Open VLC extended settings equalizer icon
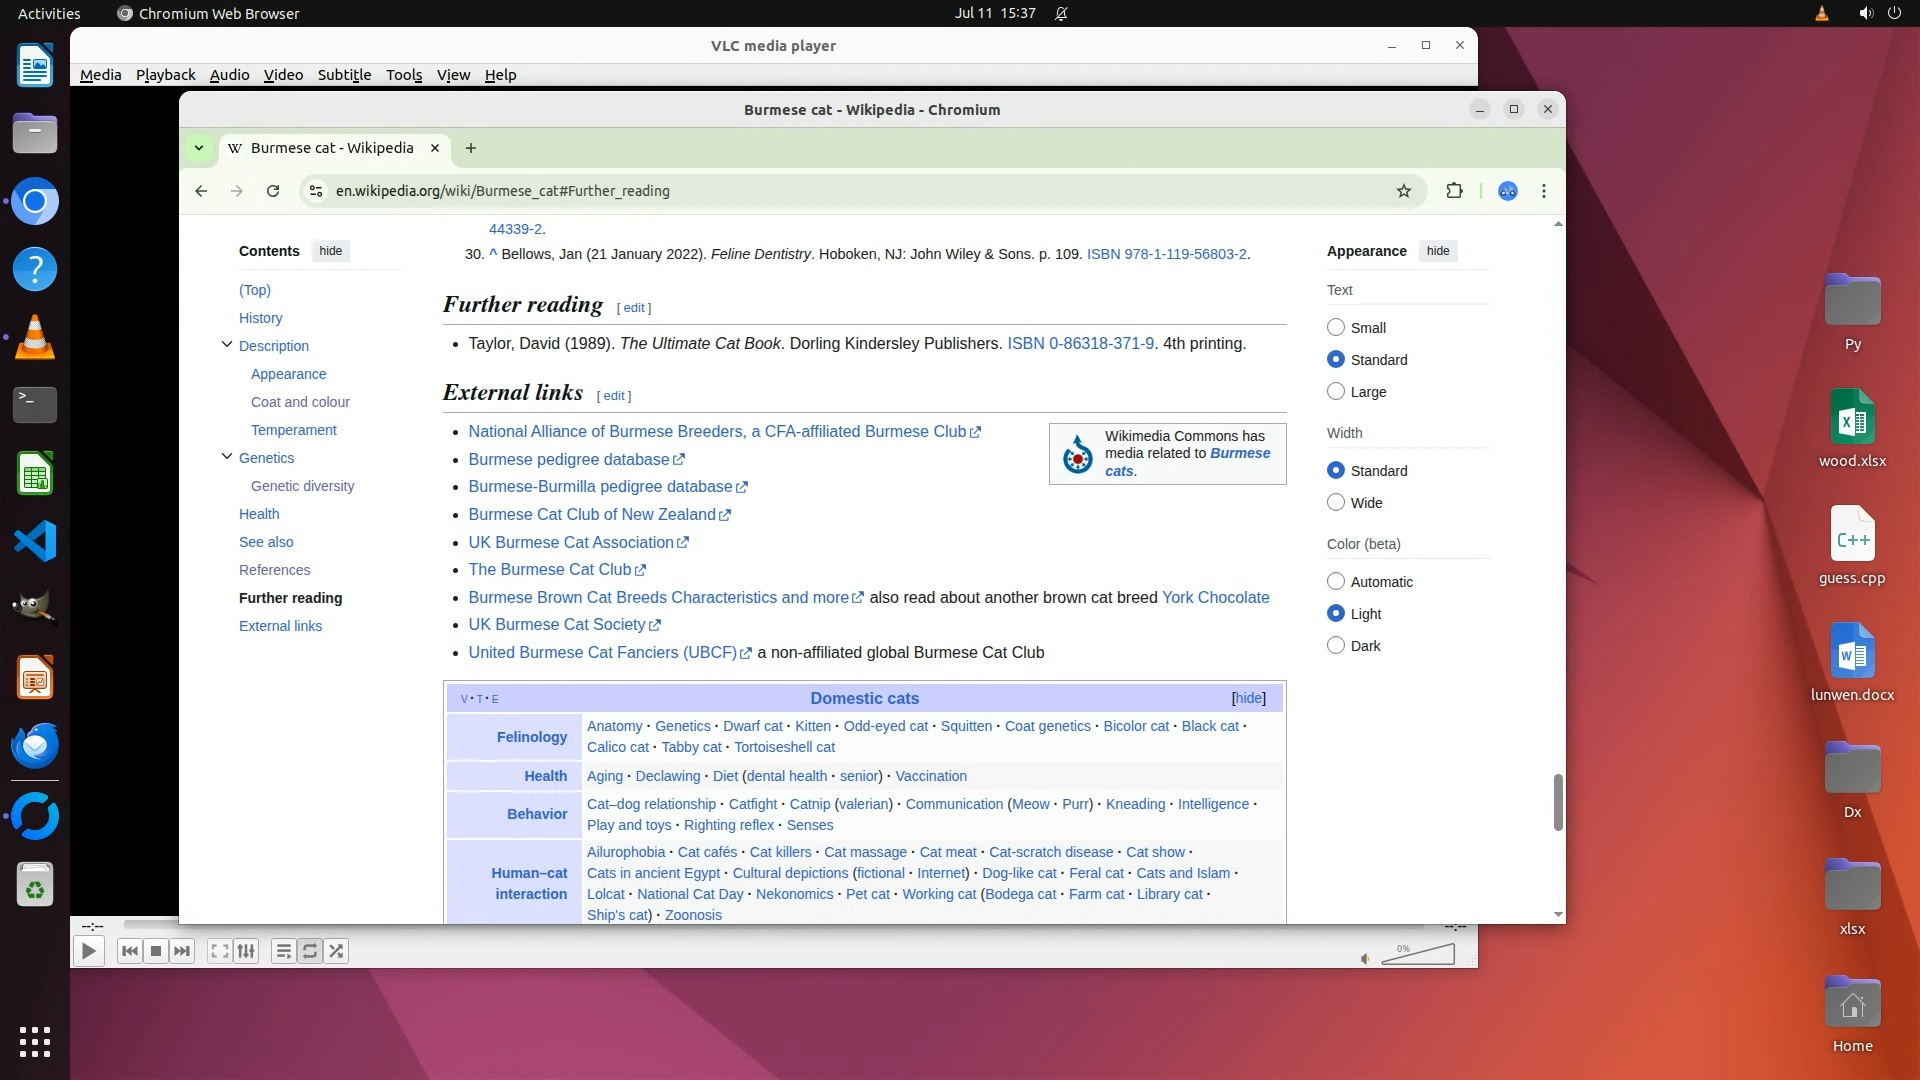 [x=246, y=951]
